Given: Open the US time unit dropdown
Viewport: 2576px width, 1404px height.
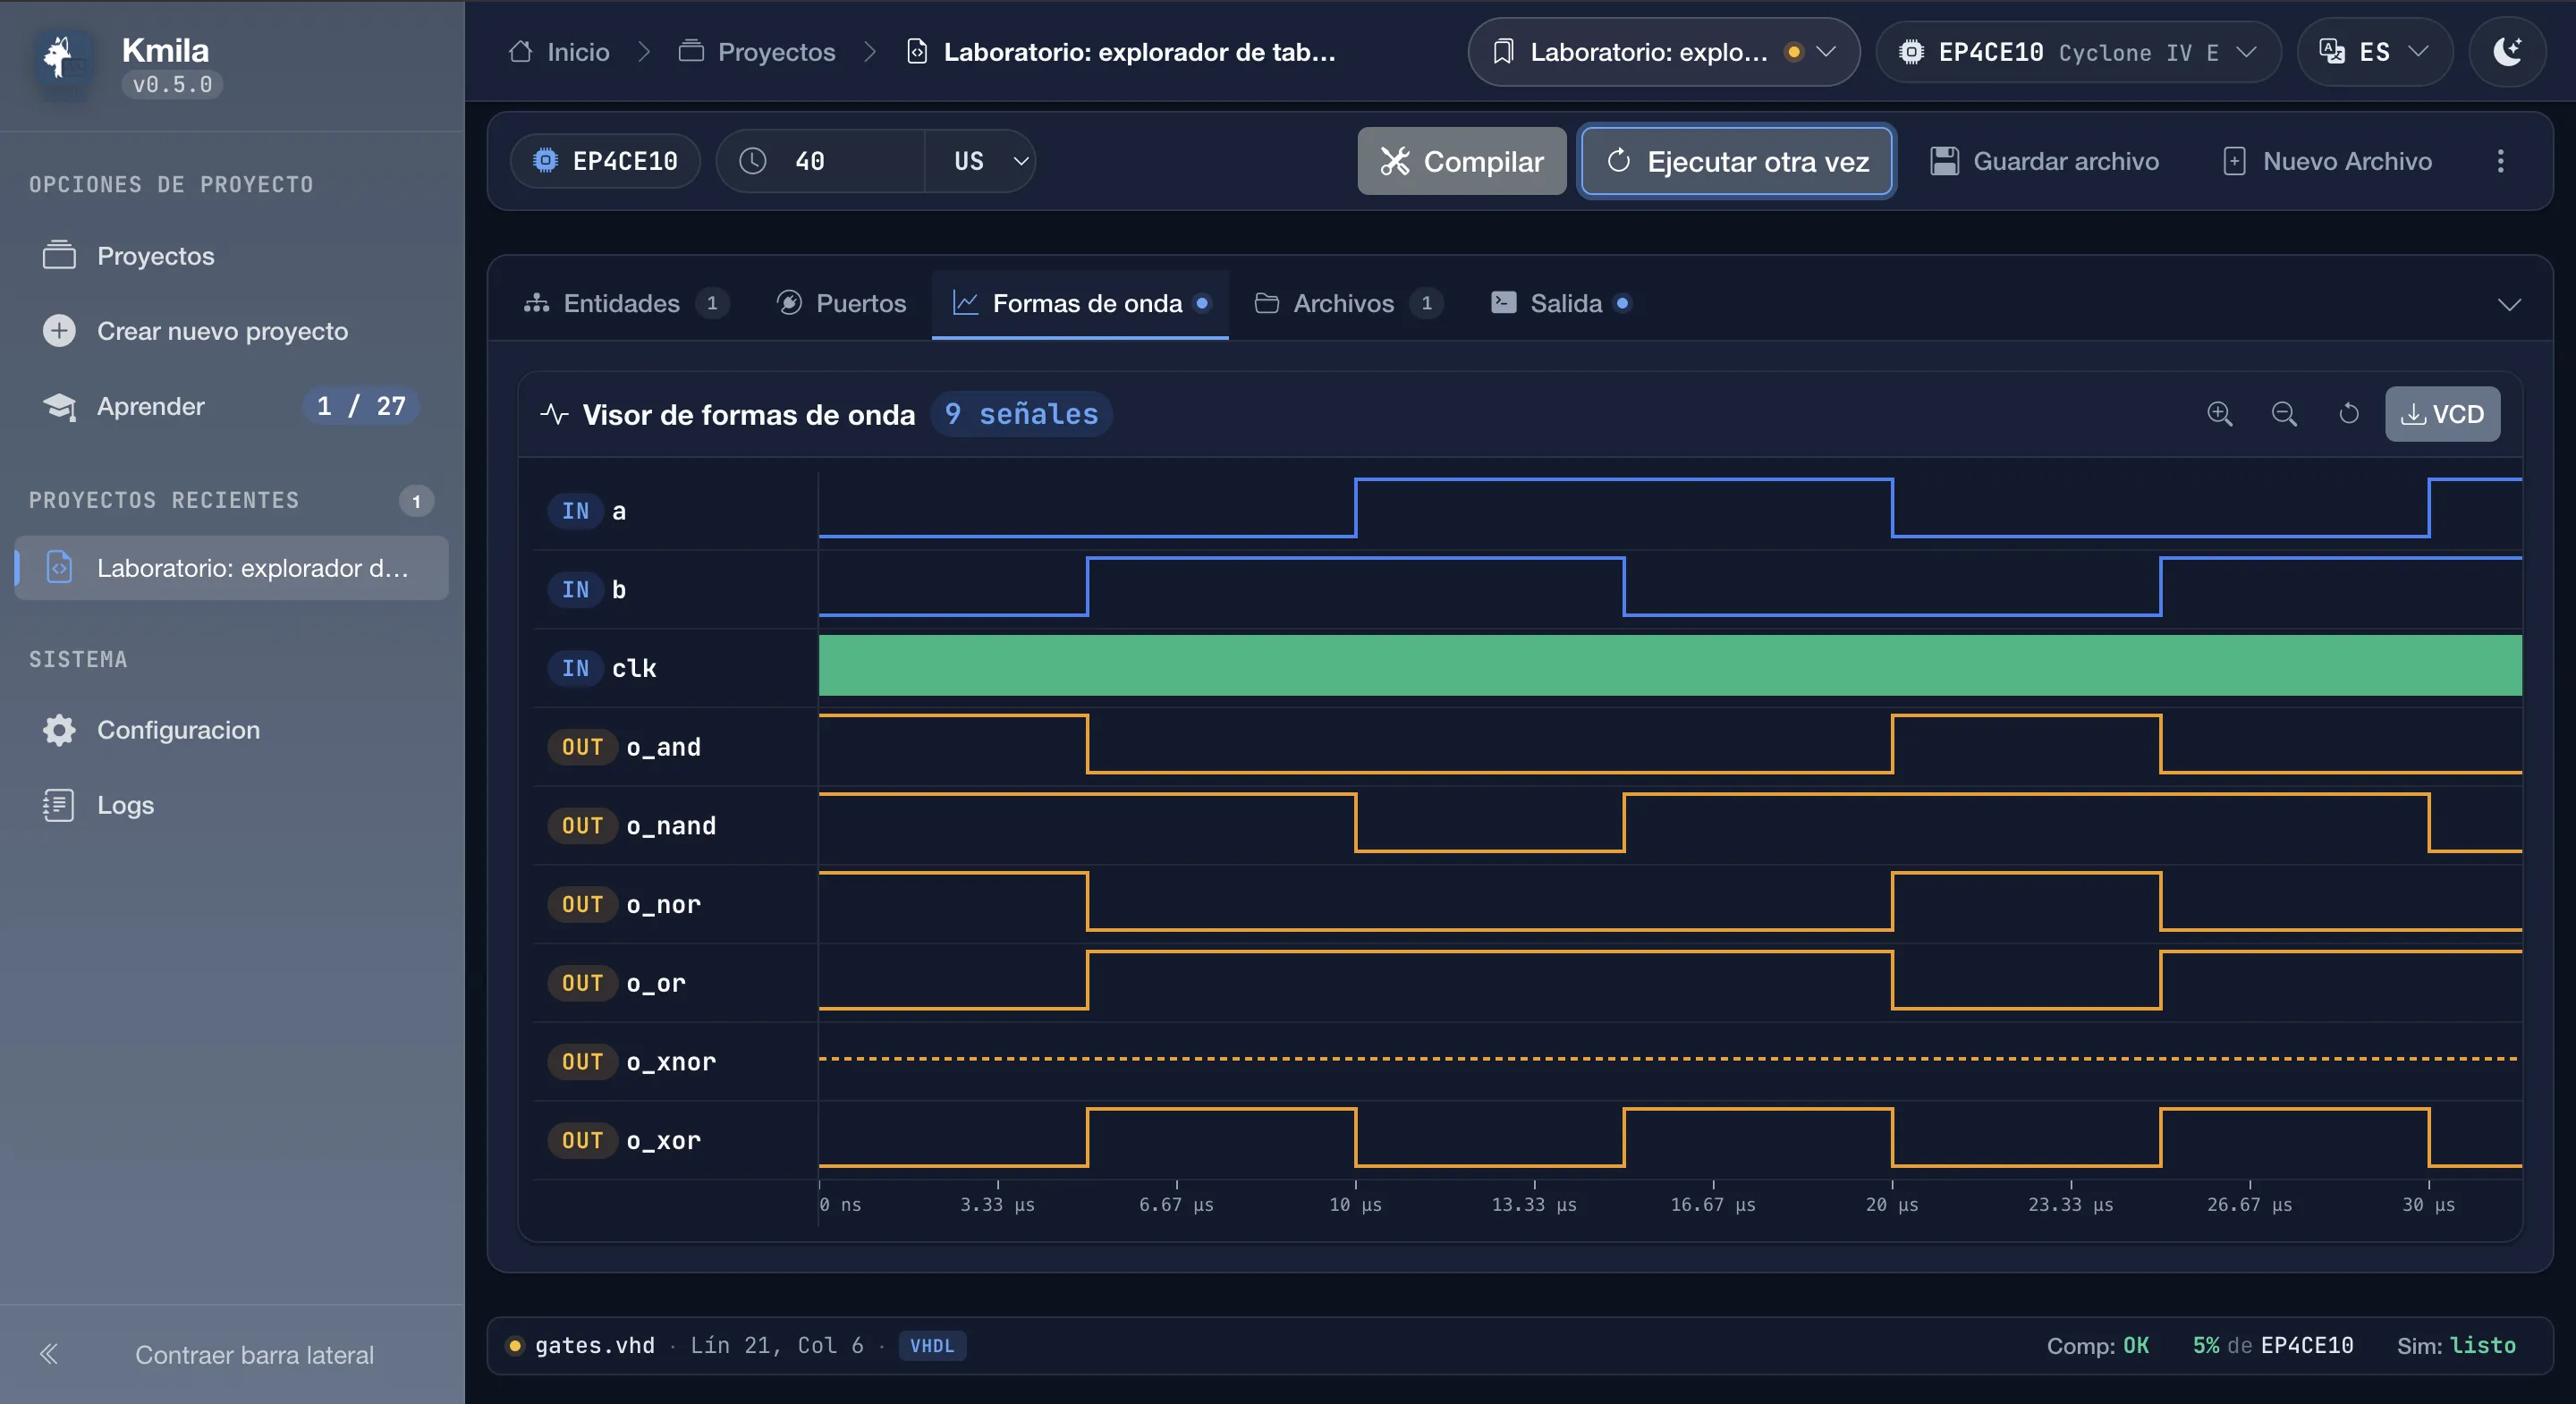Looking at the screenshot, I should (x=980, y=161).
